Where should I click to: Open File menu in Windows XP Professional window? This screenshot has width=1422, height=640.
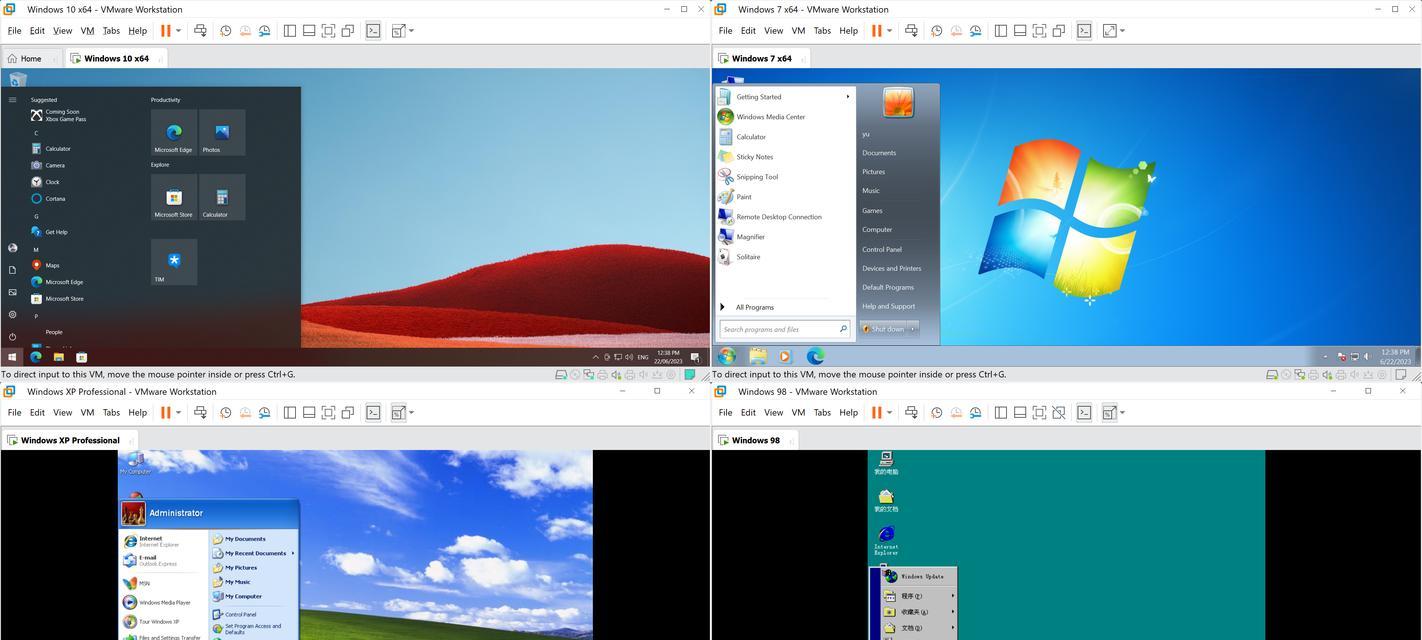click(x=14, y=413)
